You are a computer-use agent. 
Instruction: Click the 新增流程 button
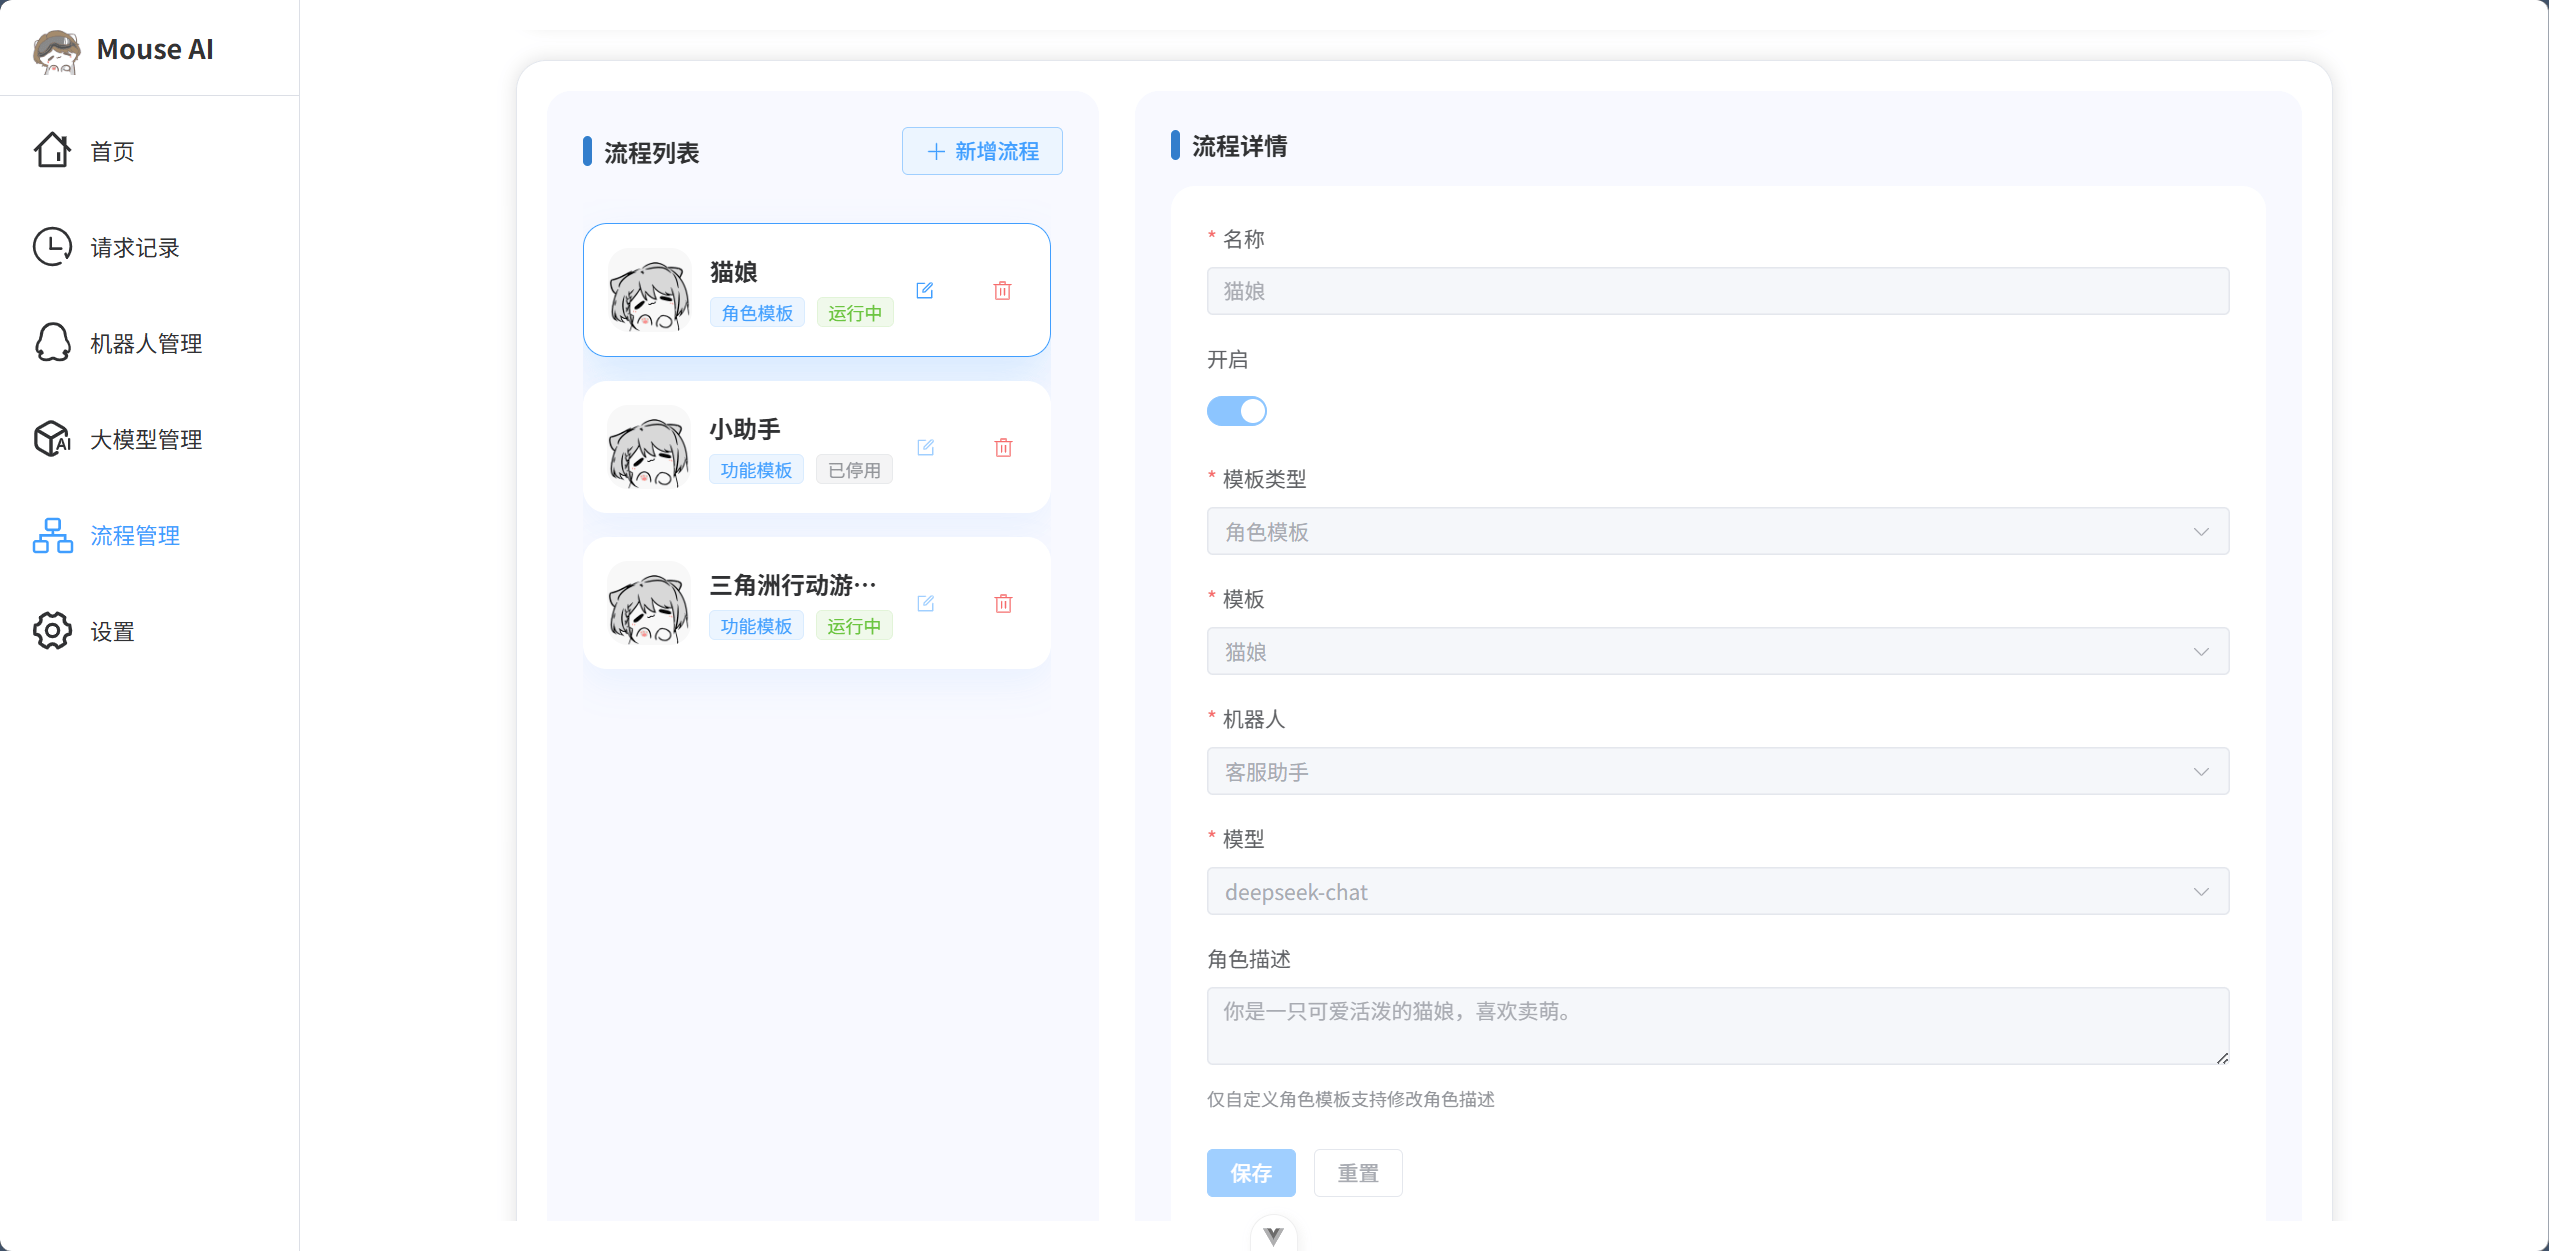pyautogui.click(x=982, y=151)
